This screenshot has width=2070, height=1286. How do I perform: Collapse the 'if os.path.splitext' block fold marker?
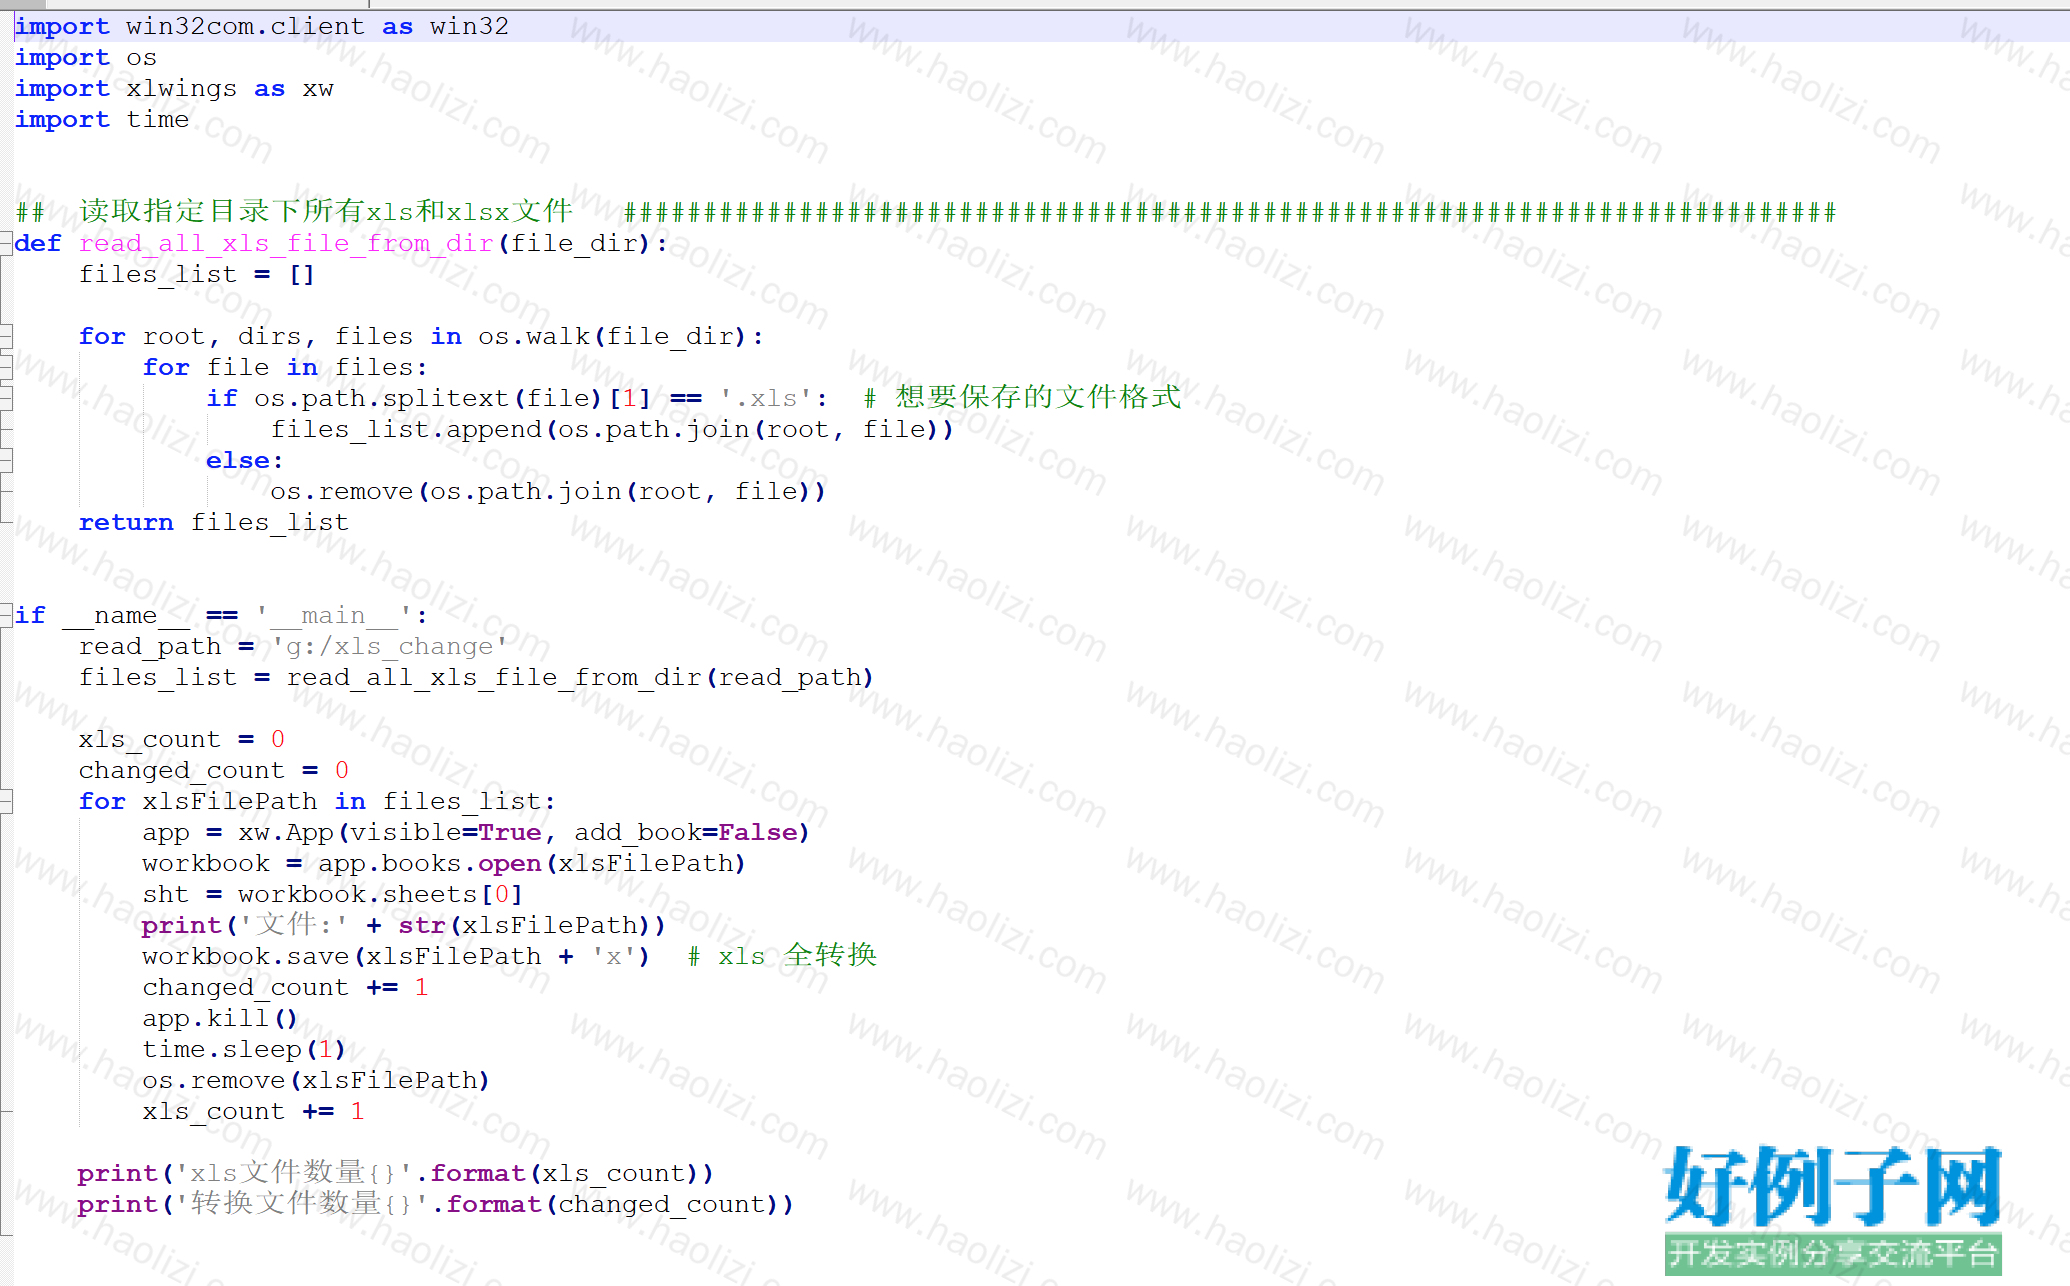coord(6,398)
